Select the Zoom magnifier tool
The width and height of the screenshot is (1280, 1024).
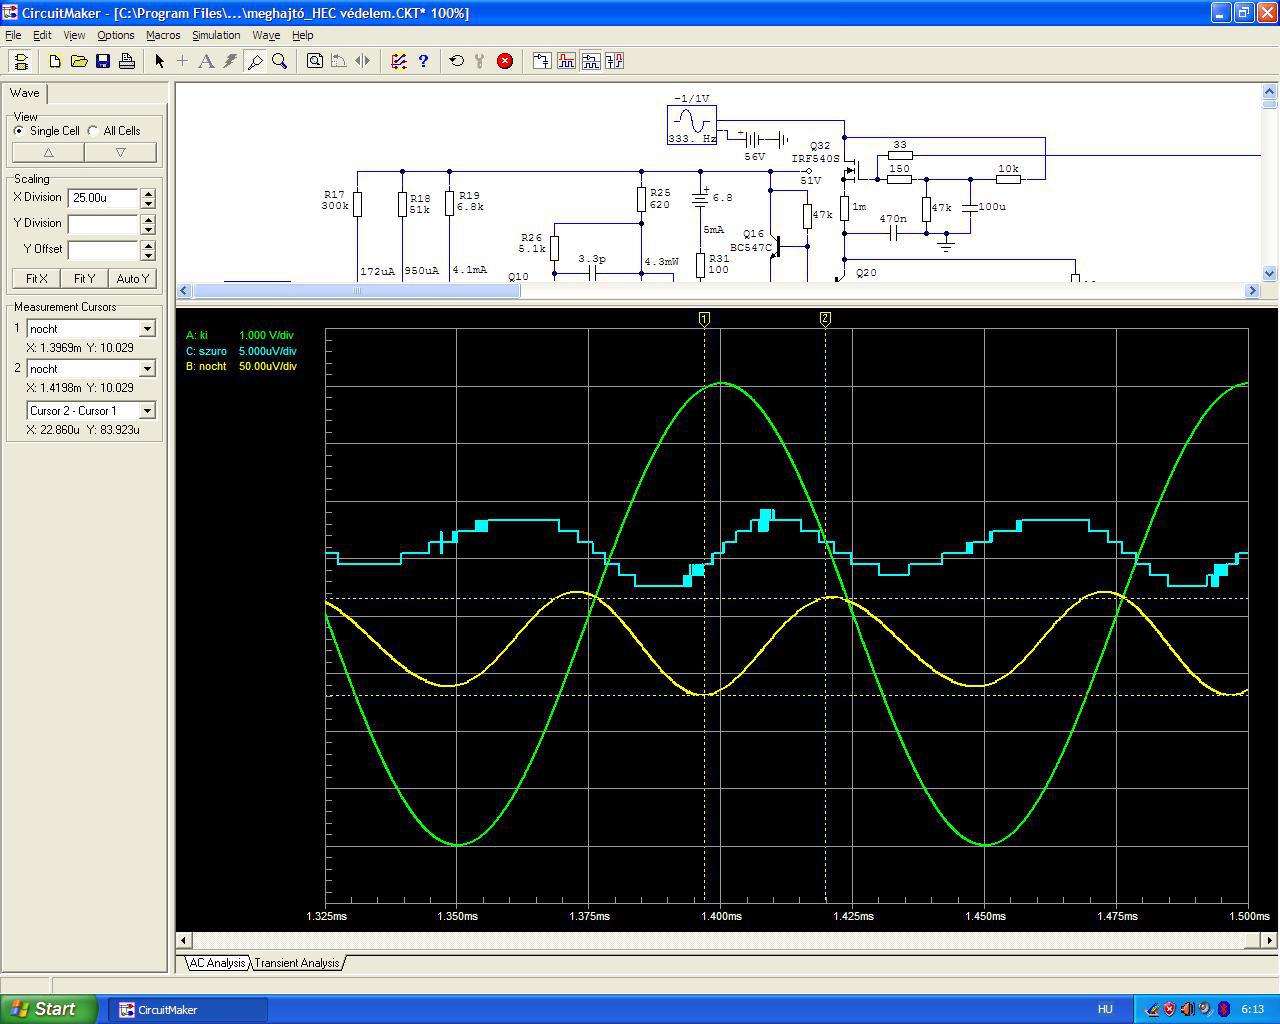coord(279,61)
